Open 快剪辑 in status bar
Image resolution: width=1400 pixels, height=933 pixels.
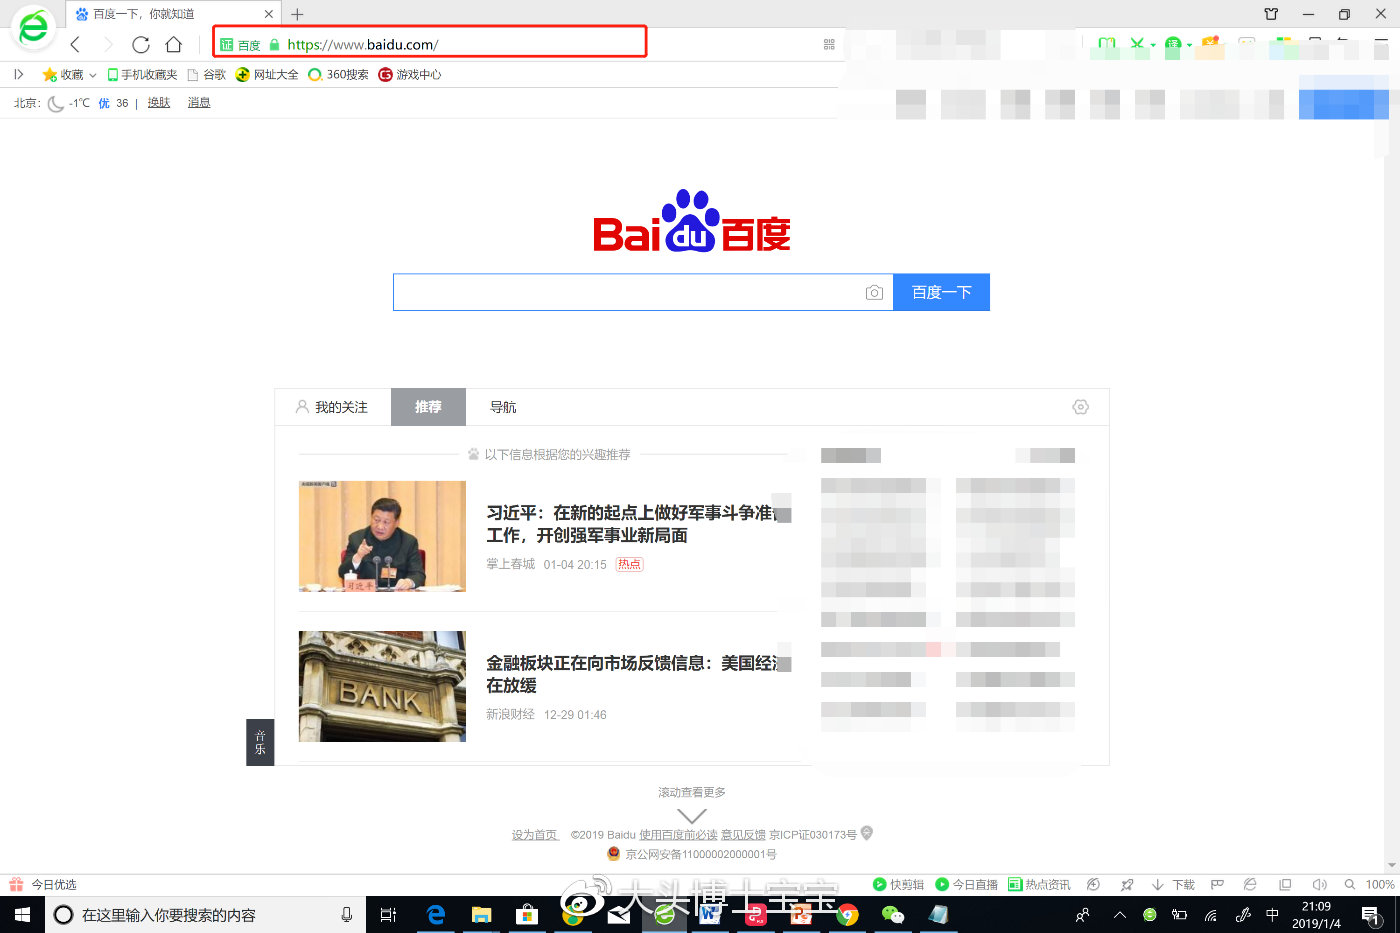pyautogui.click(x=898, y=885)
